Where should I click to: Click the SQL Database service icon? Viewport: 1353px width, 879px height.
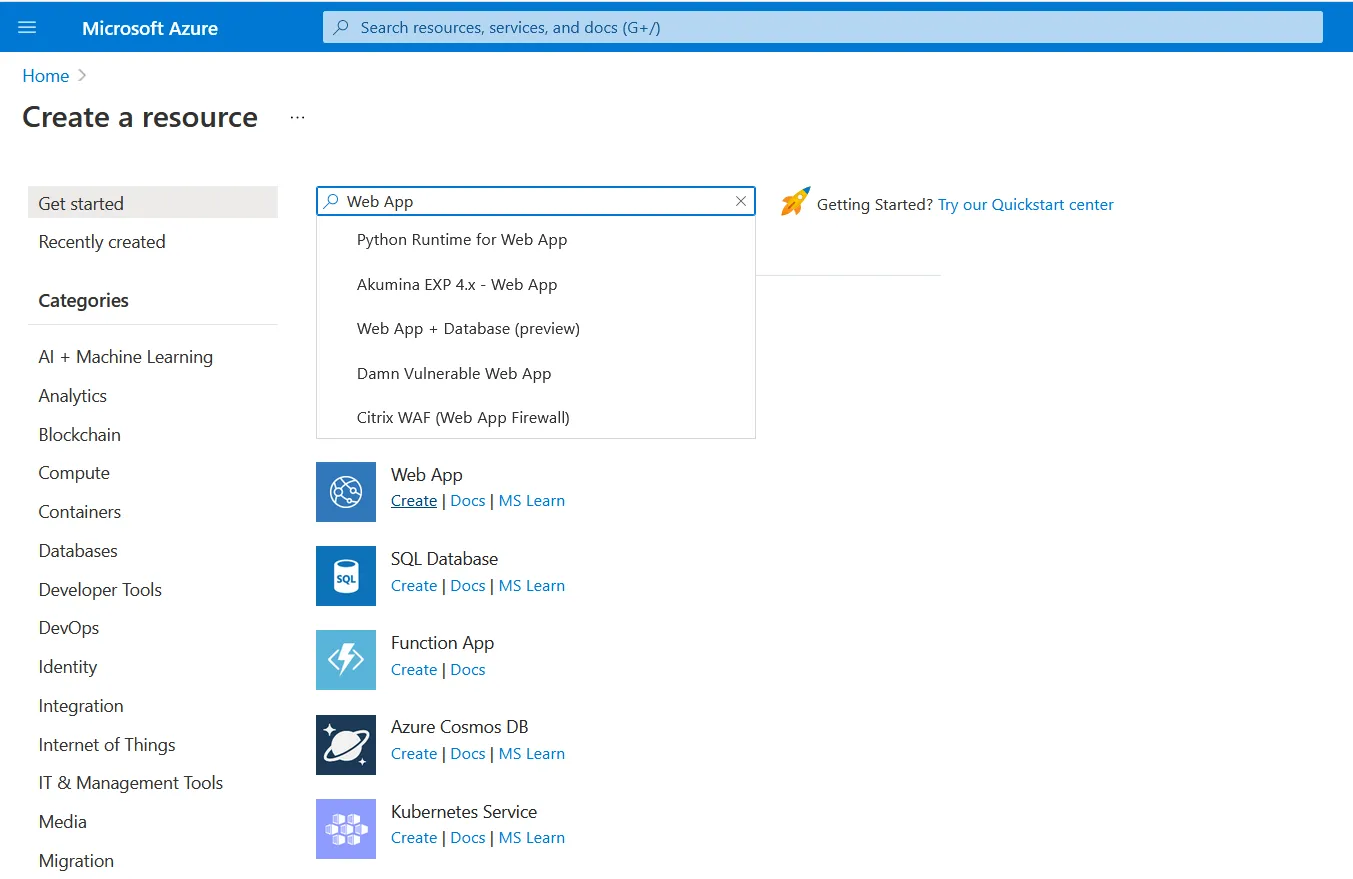pyautogui.click(x=345, y=575)
